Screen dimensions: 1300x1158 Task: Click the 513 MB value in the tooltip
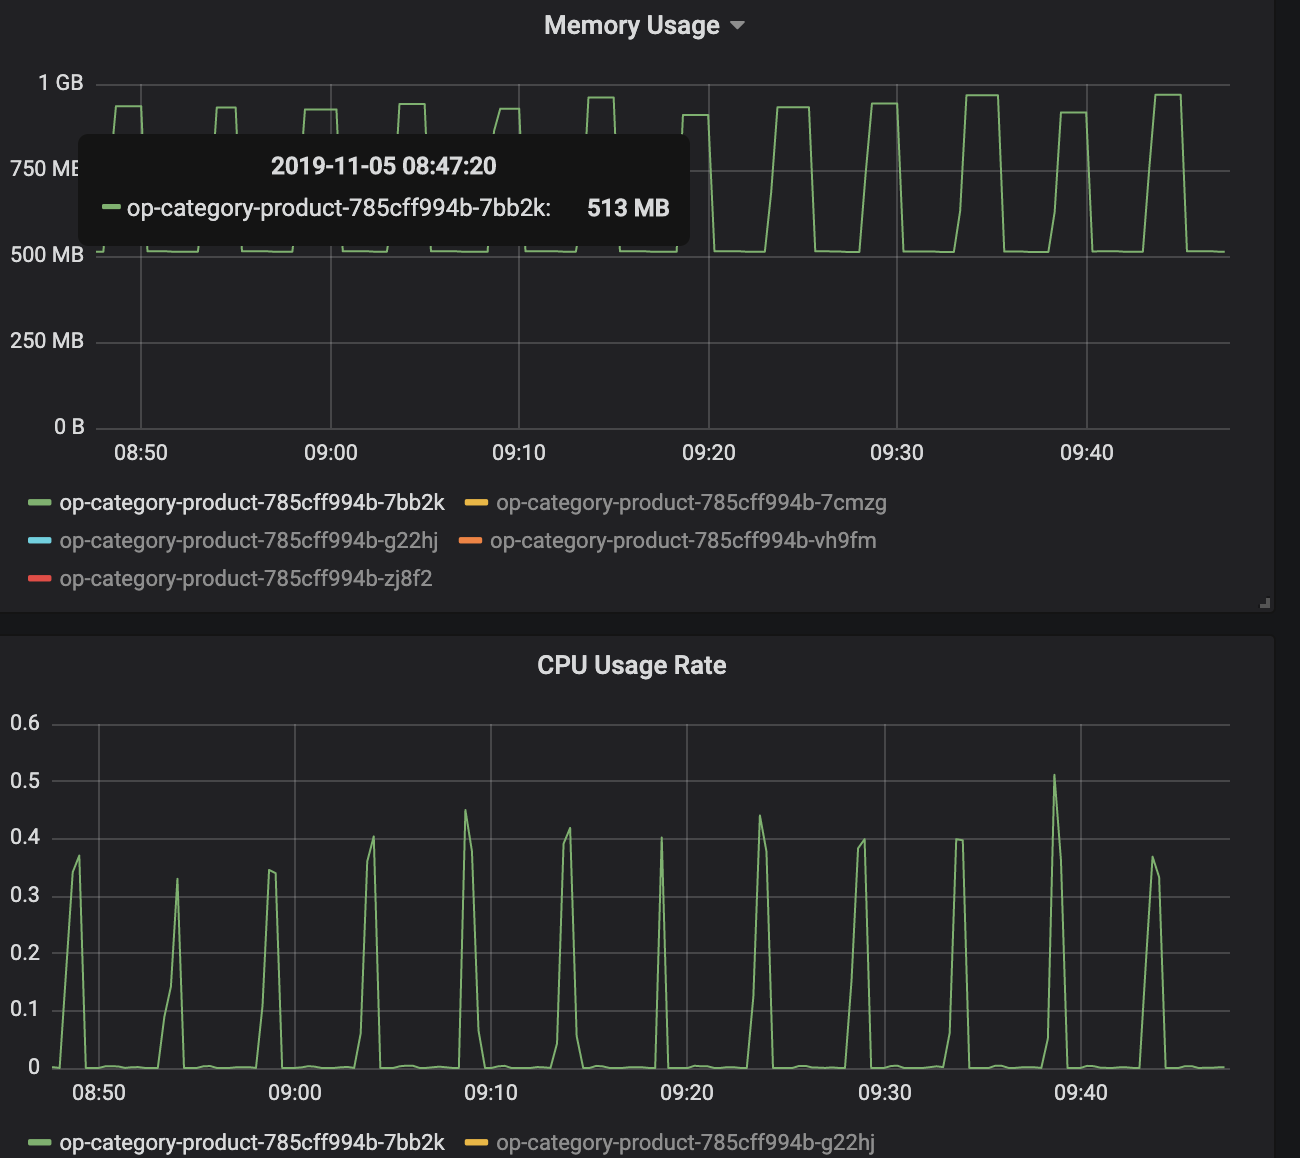pos(628,208)
